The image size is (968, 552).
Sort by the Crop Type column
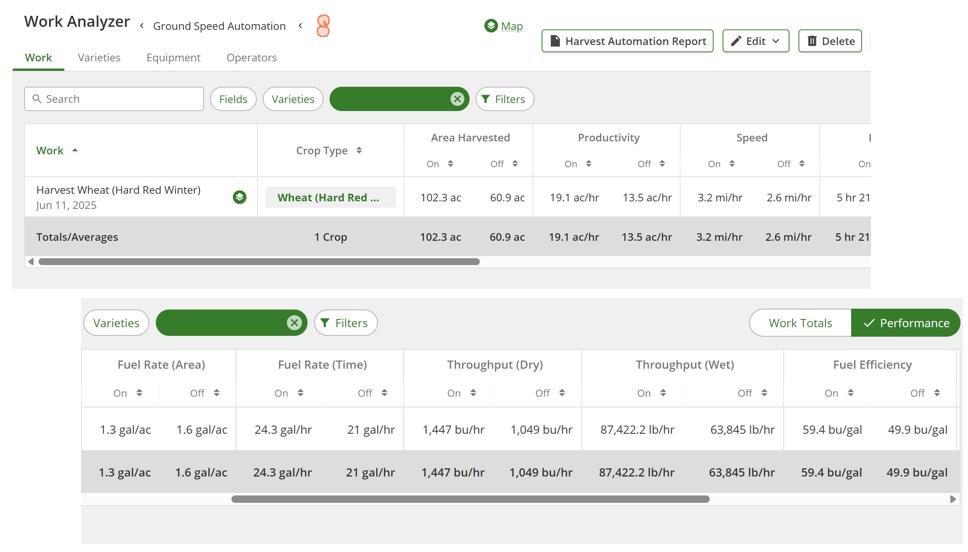(x=330, y=151)
